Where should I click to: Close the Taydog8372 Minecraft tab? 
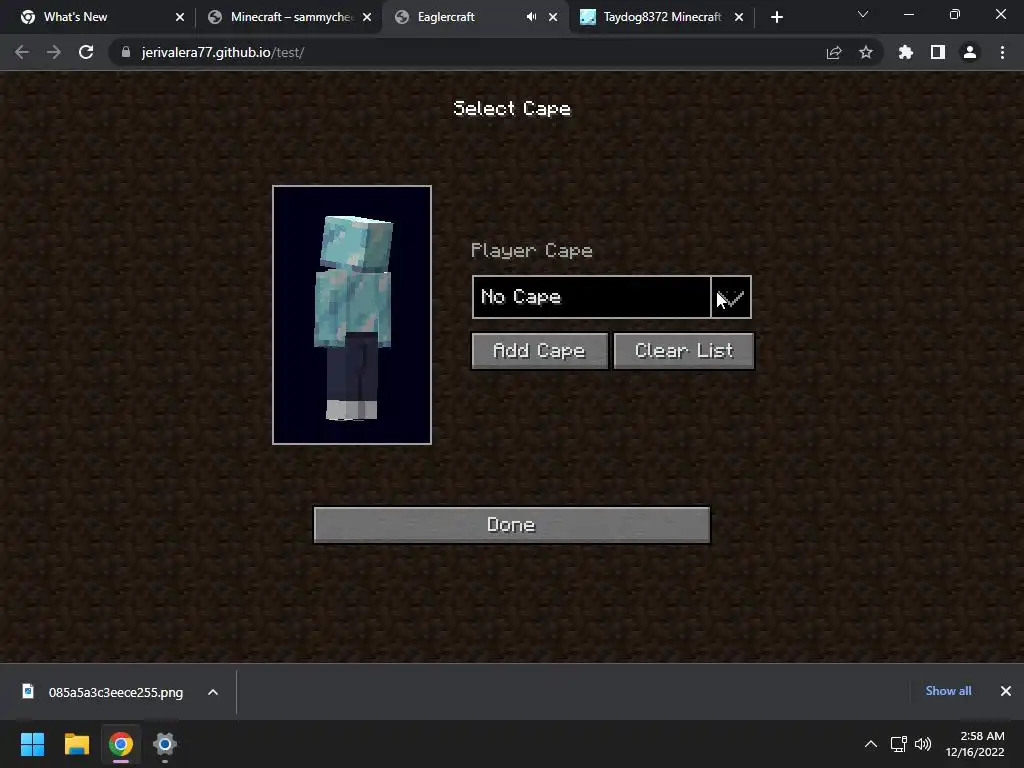pos(739,17)
